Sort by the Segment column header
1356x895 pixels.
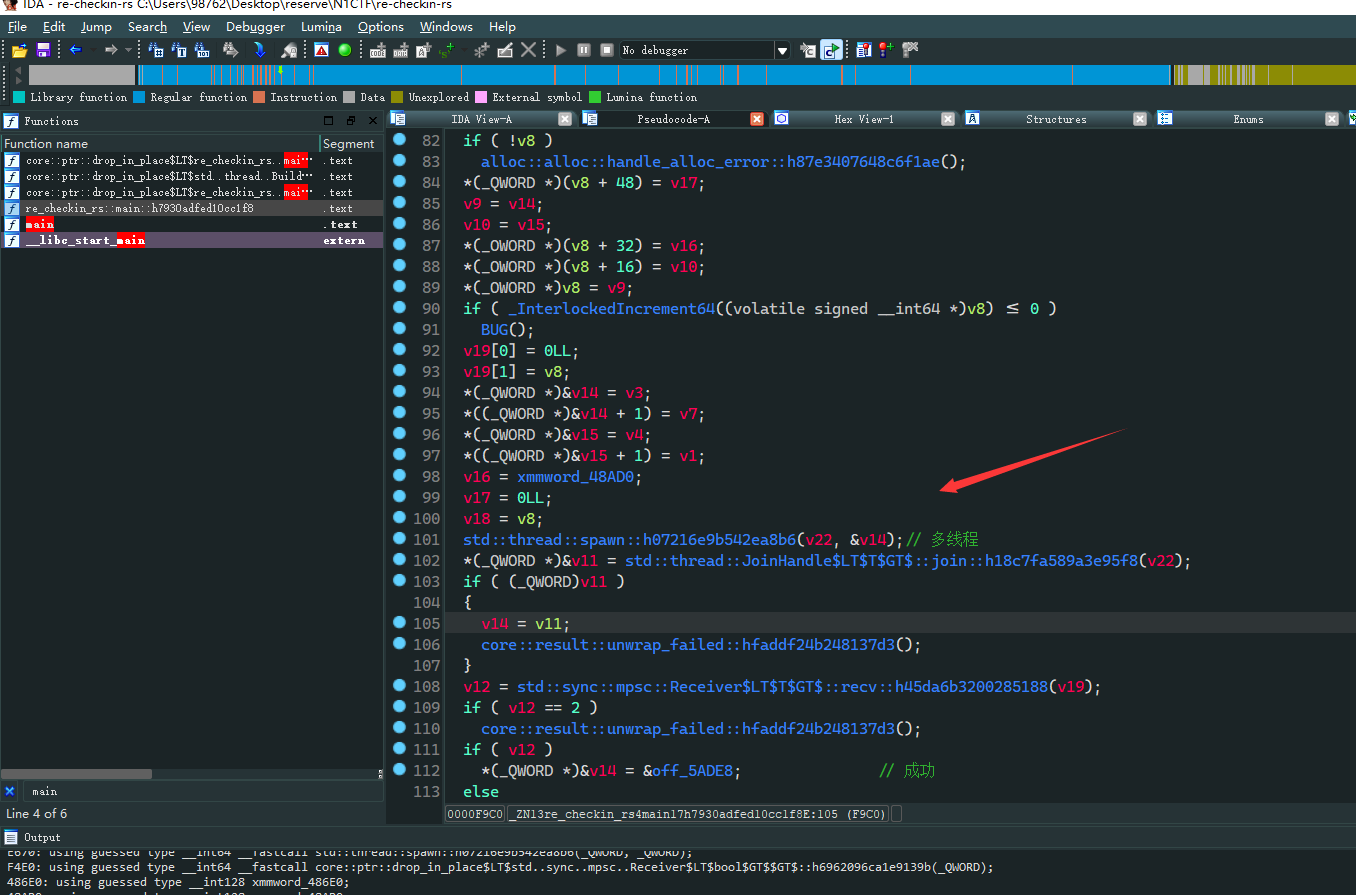[348, 144]
